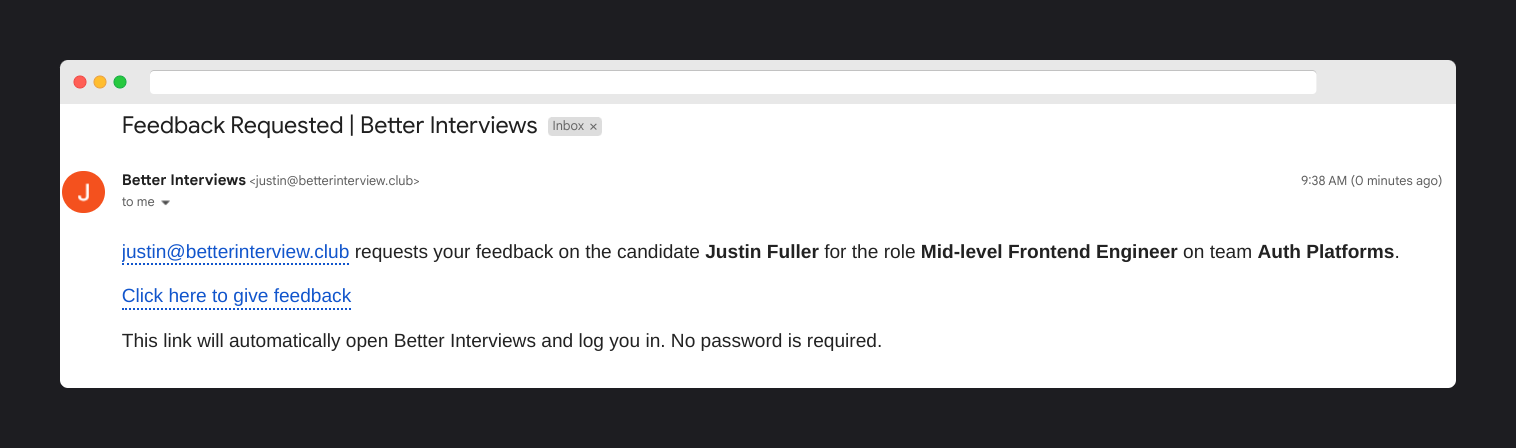1516x448 pixels.
Task: Click the "Feedback Requested | Better Interviews" subject
Action: [x=330, y=126]
